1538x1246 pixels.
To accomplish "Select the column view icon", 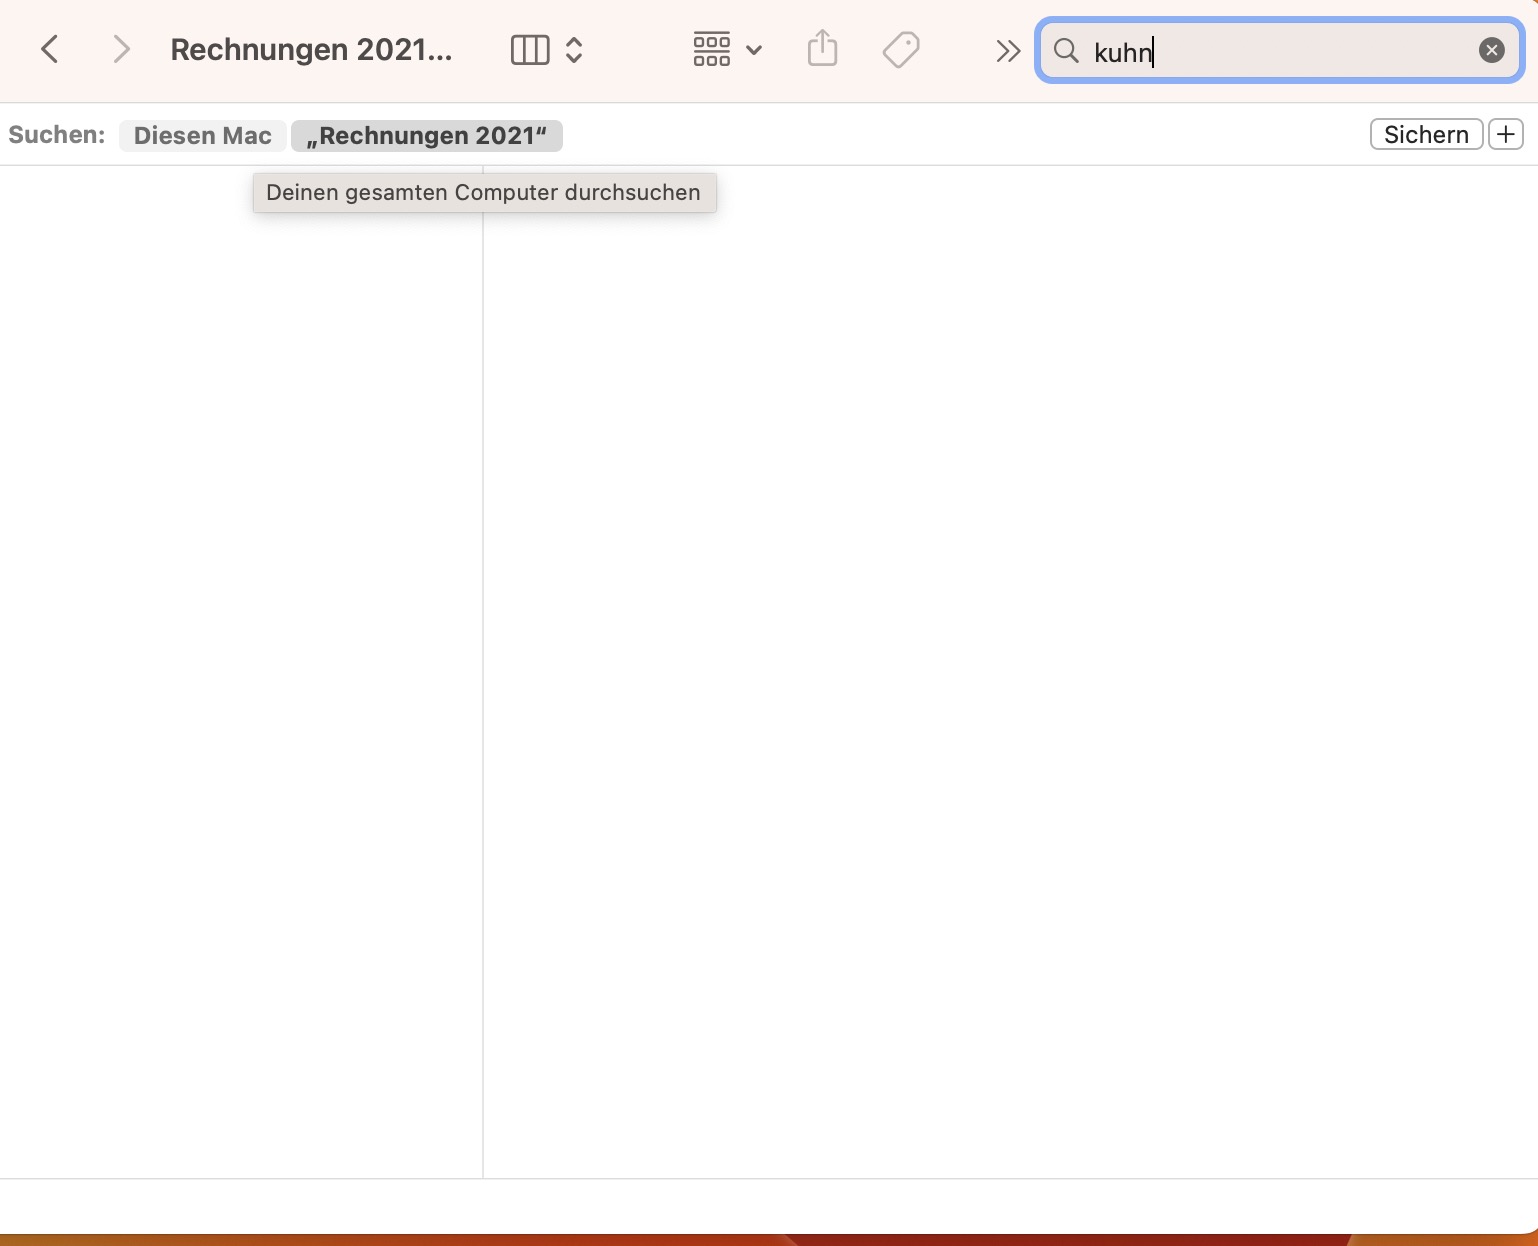I will [530, 49].
